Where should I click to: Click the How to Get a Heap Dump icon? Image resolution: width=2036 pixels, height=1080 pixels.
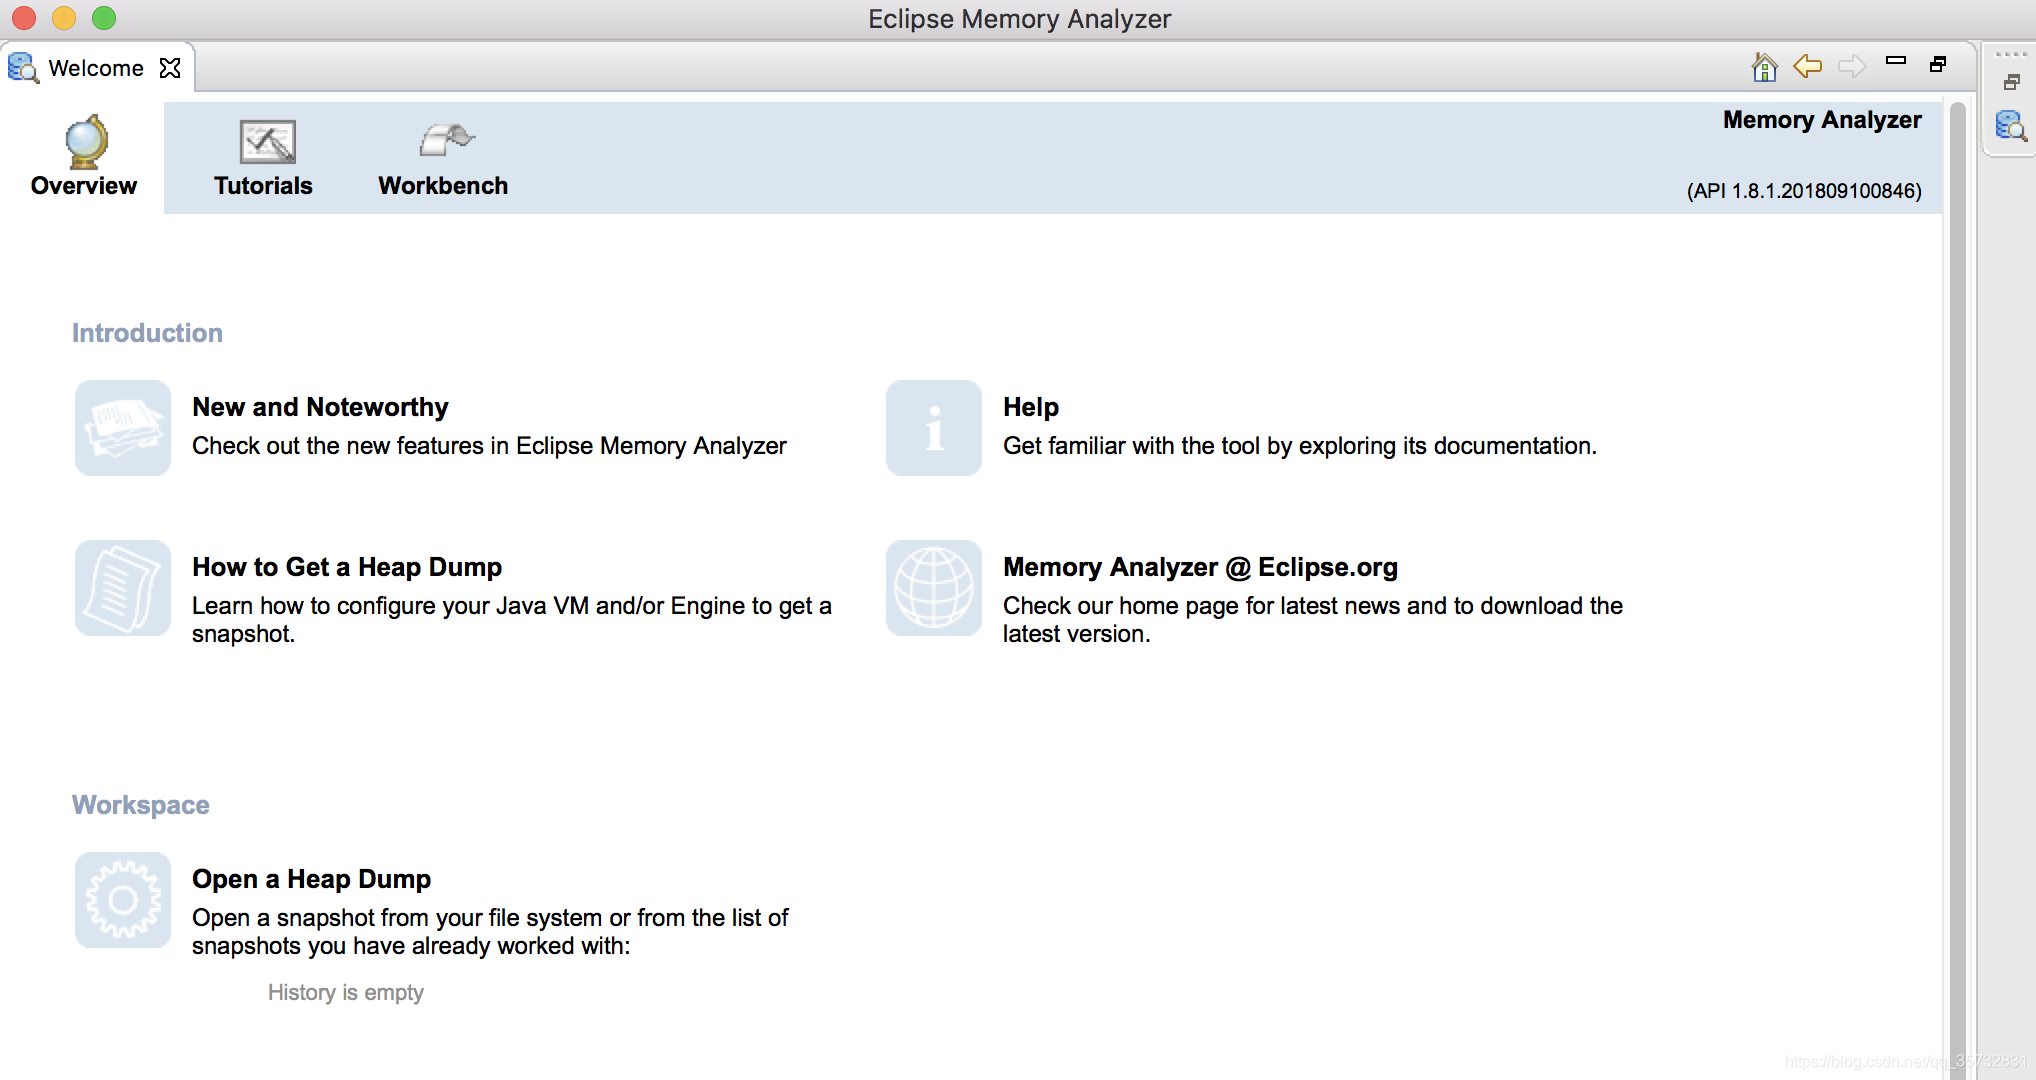[x=123, y=588]
